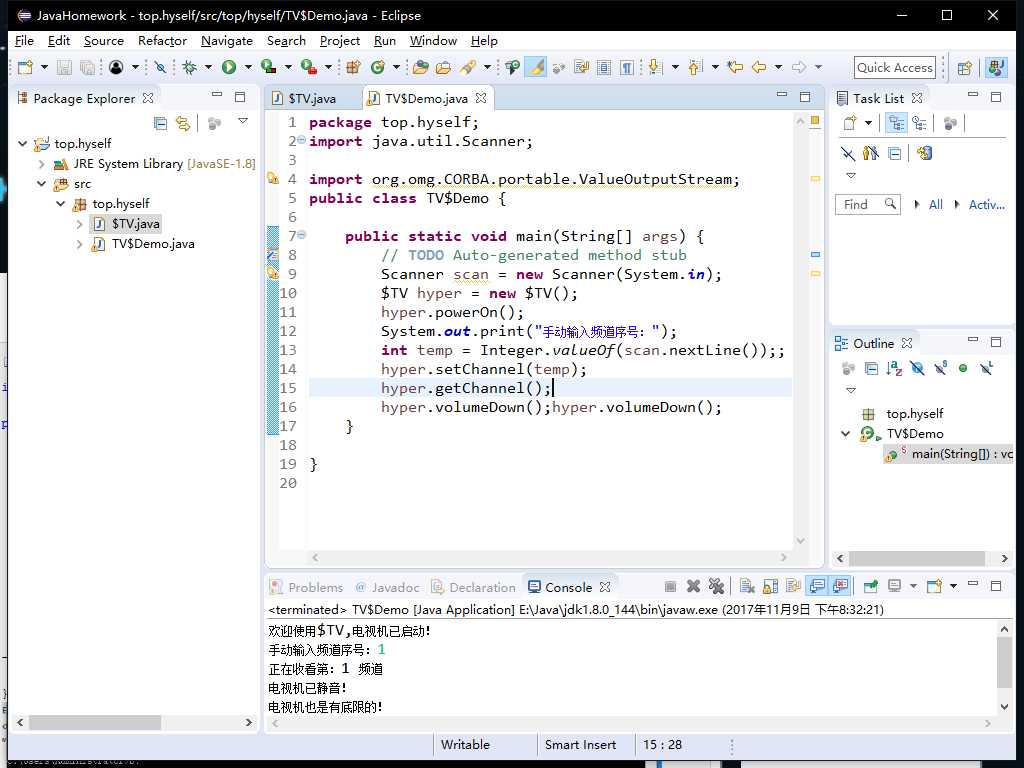Close the TV$Demo.java editor tab

pyautogui.click(x=481, y=98)
